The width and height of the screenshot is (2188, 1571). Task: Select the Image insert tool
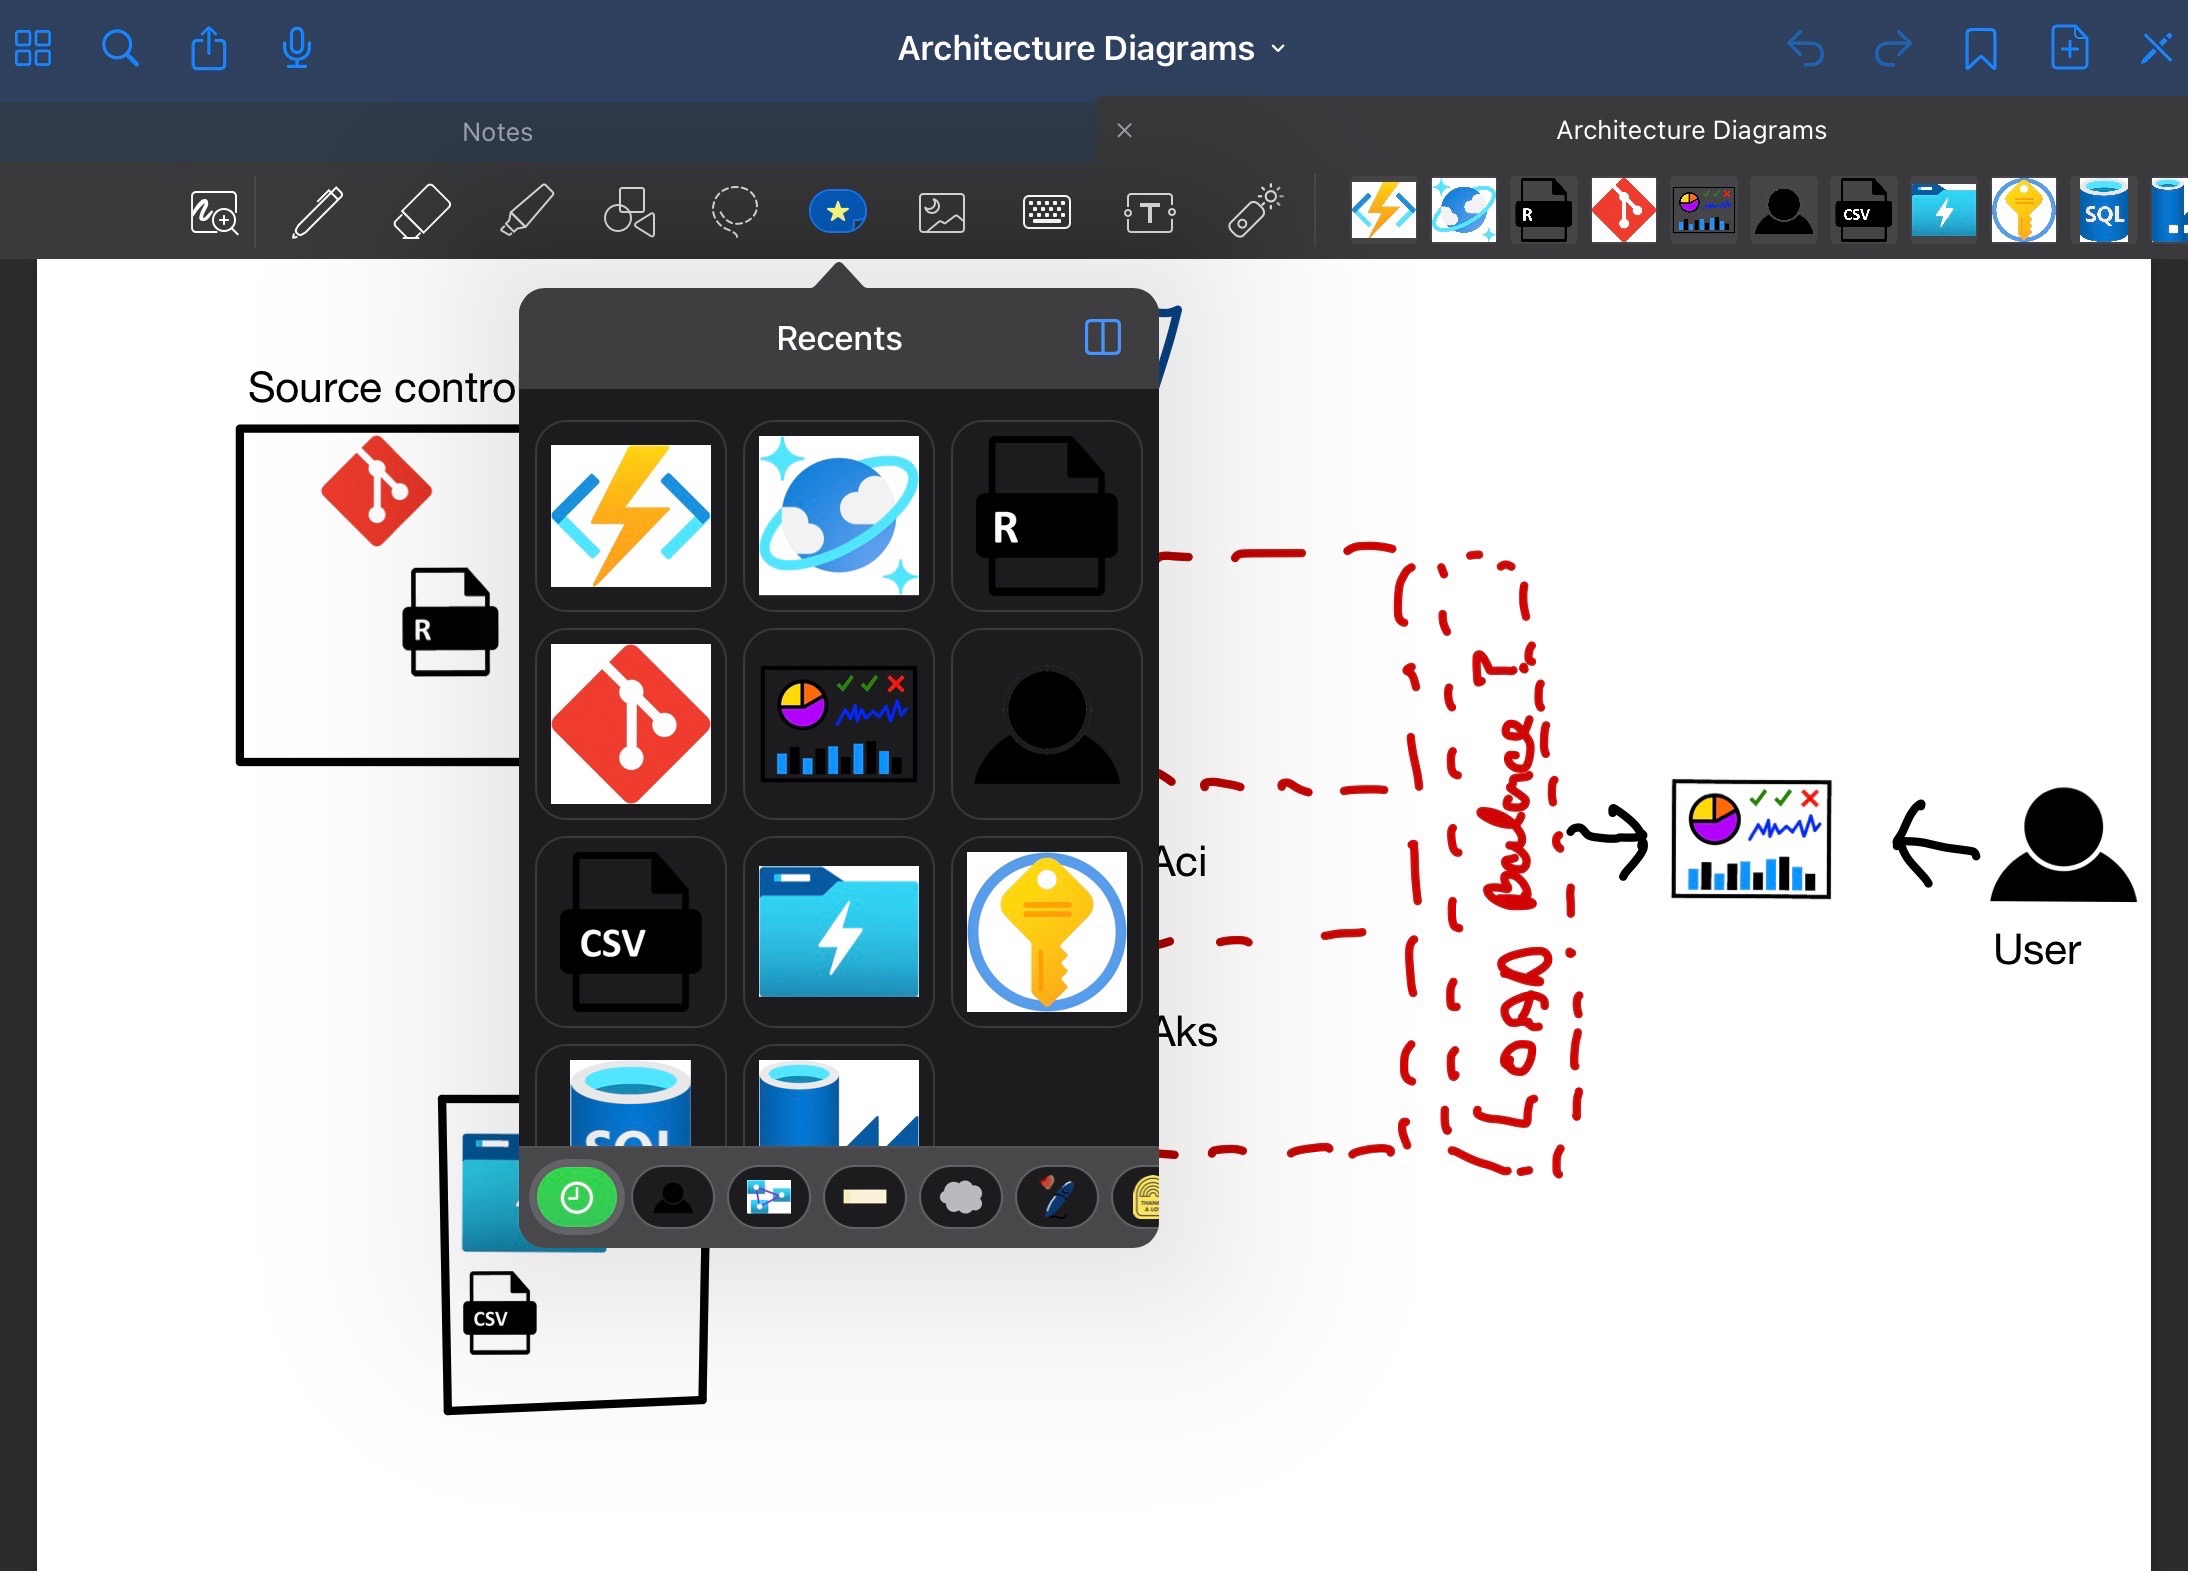(x=942, y=212)
